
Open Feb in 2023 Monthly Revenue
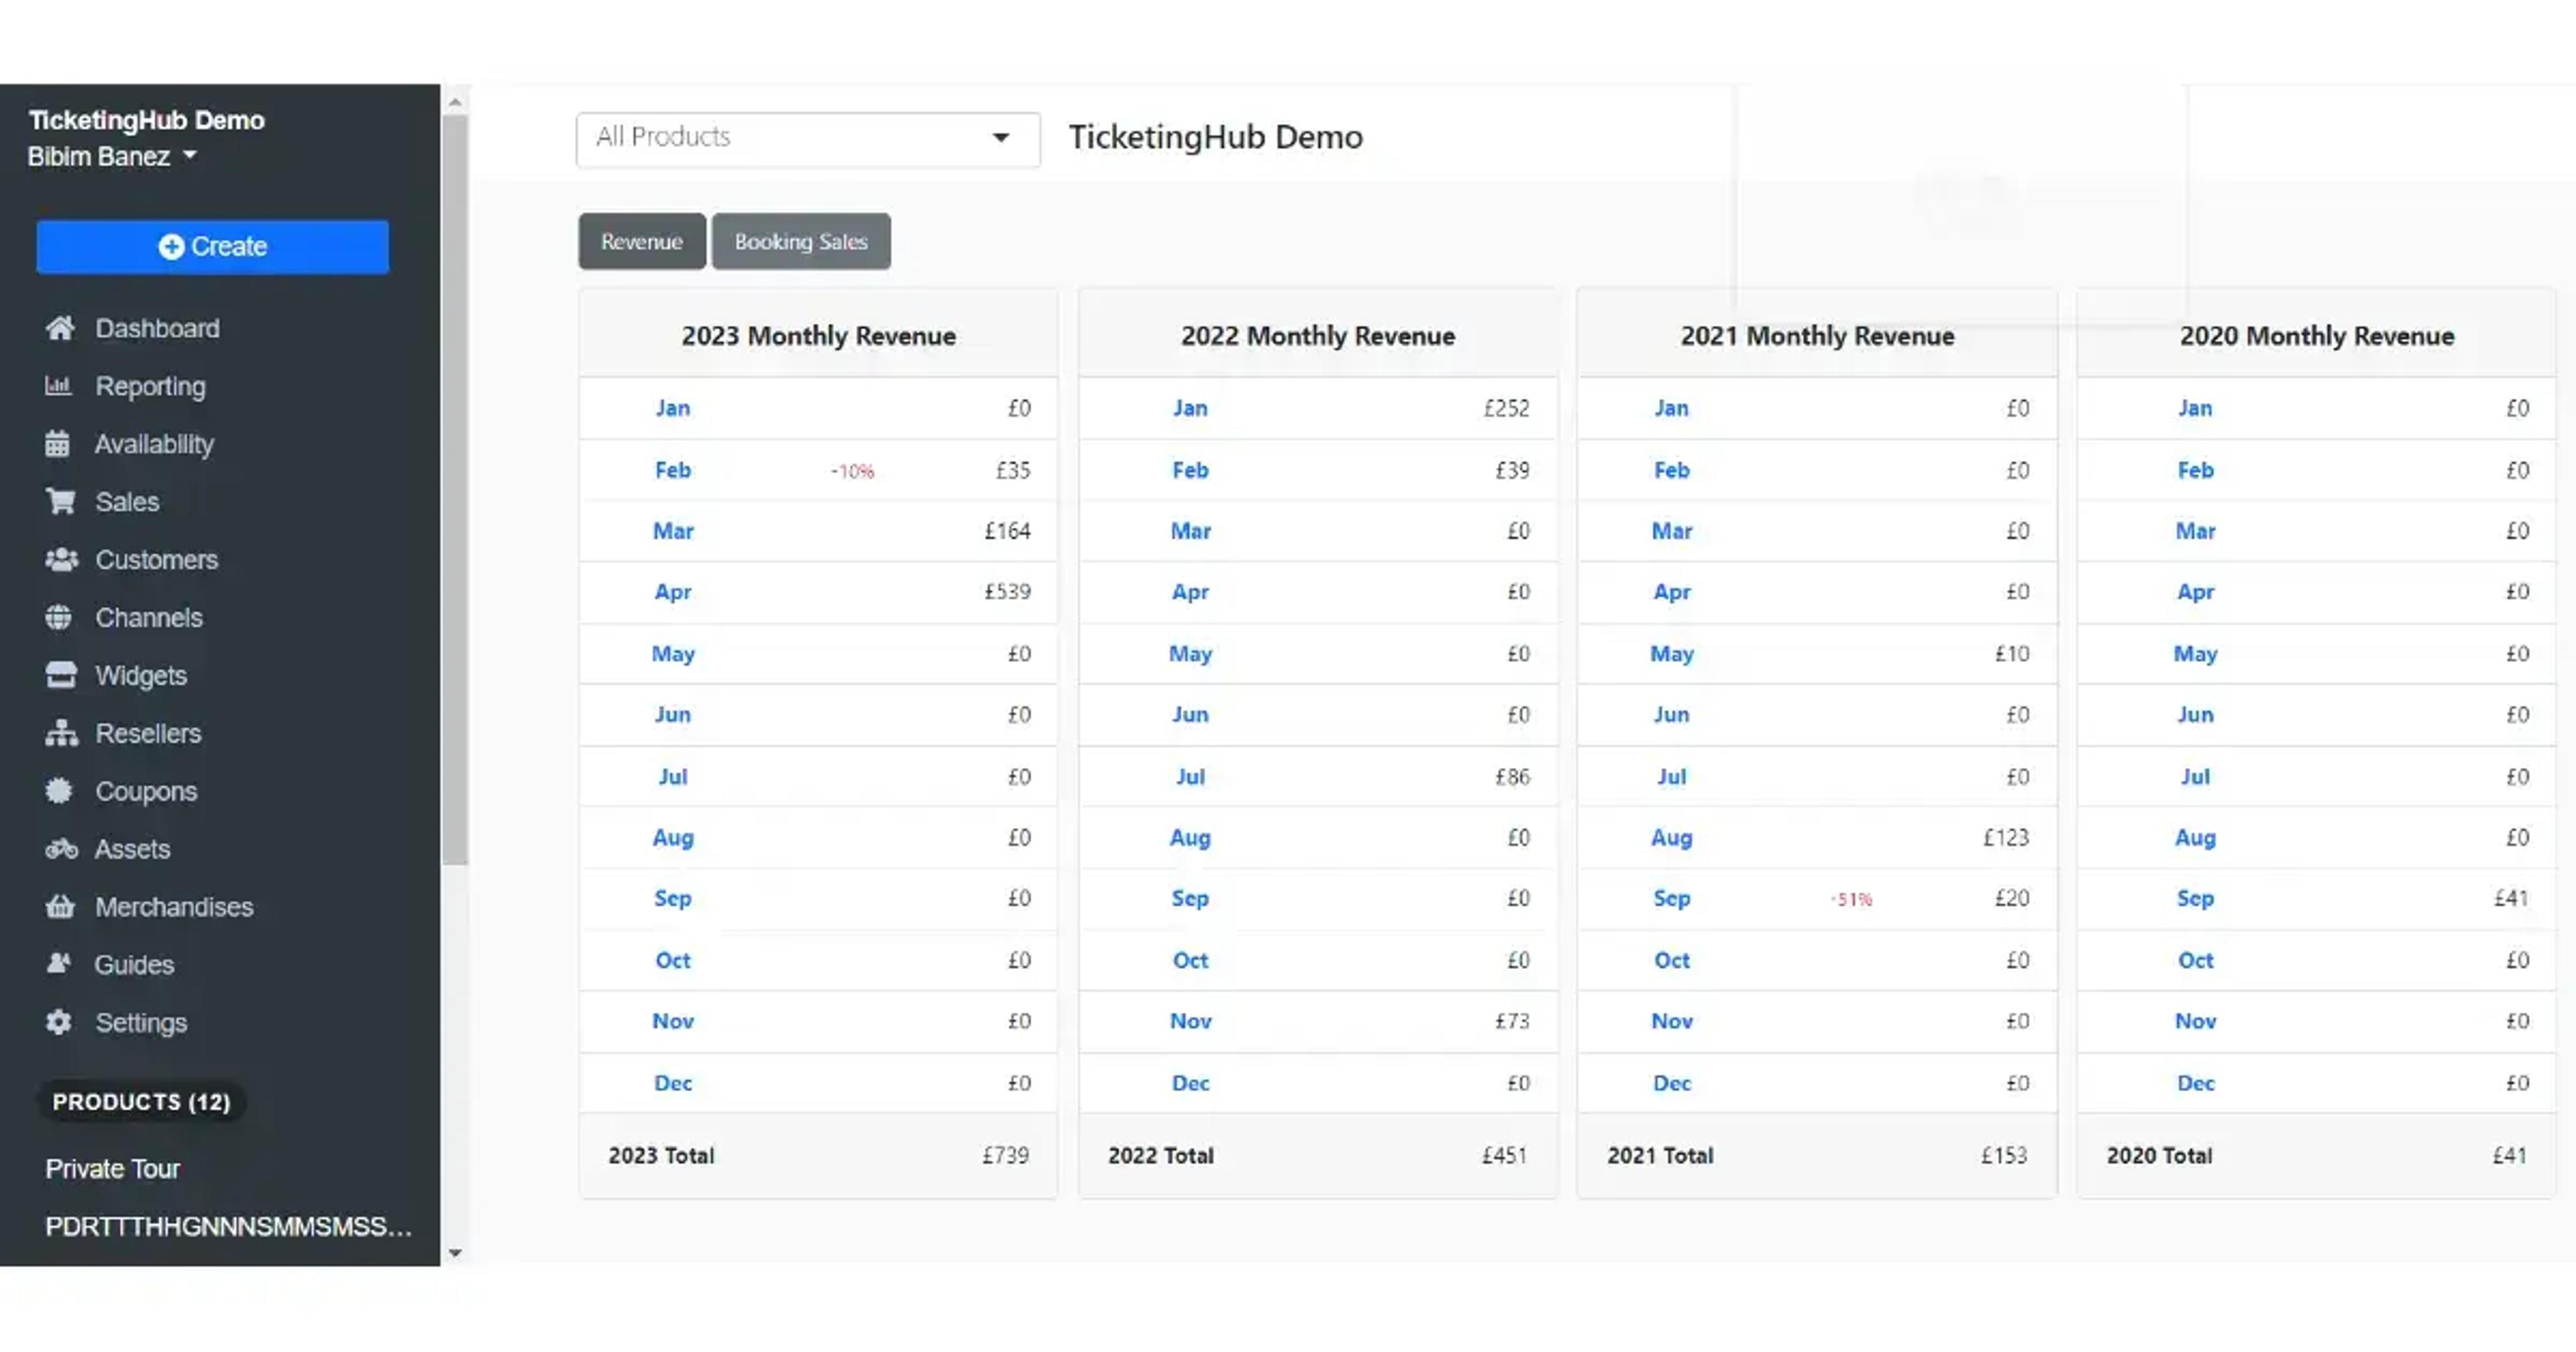[x=673, y=470]
